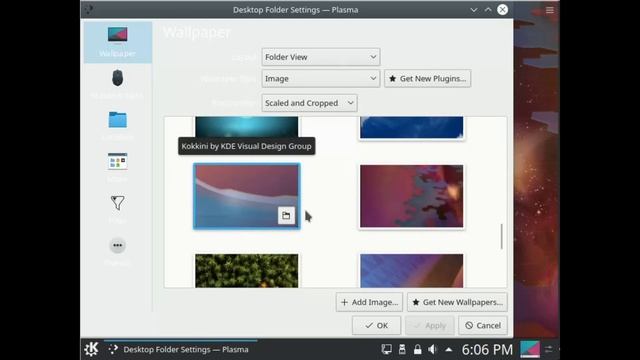Show hidden system tray icons arrow
Image resolution: width=640 pixels, height=360 pixels.
coord(449,349)
